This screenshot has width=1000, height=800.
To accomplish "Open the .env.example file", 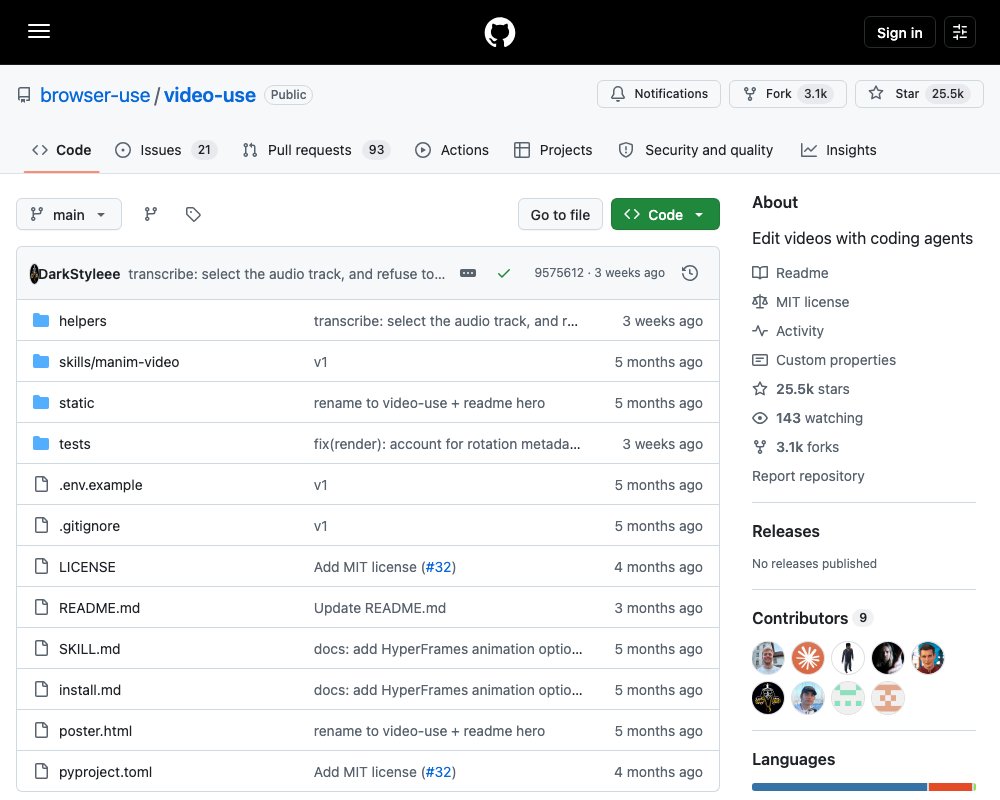I will click(x=101, y=485).
